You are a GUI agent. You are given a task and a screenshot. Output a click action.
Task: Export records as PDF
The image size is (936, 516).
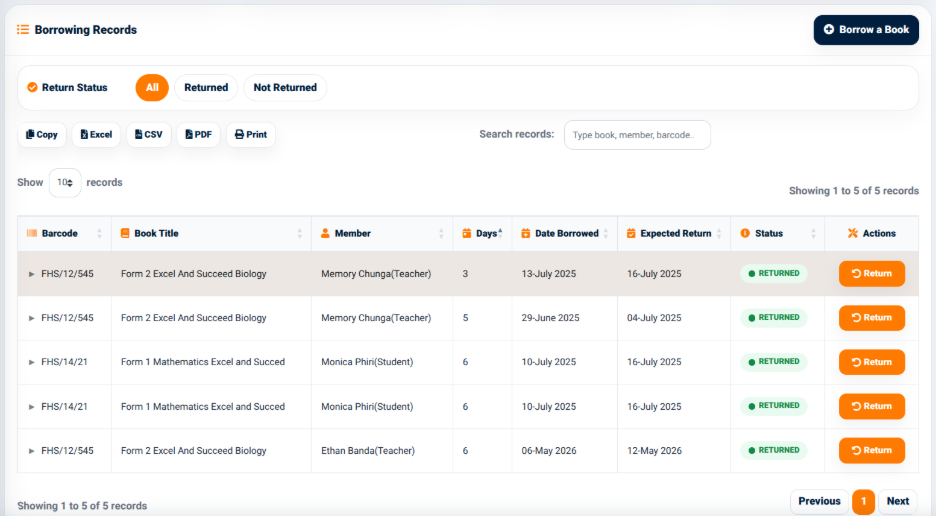click(198, 134)
